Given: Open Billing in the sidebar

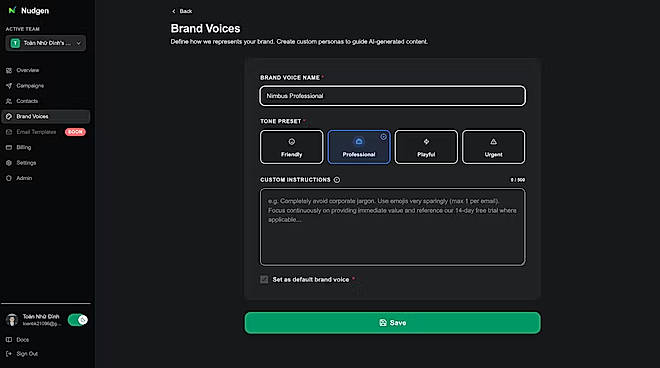Looking at the screenshot, I should [x=46, y=147].
